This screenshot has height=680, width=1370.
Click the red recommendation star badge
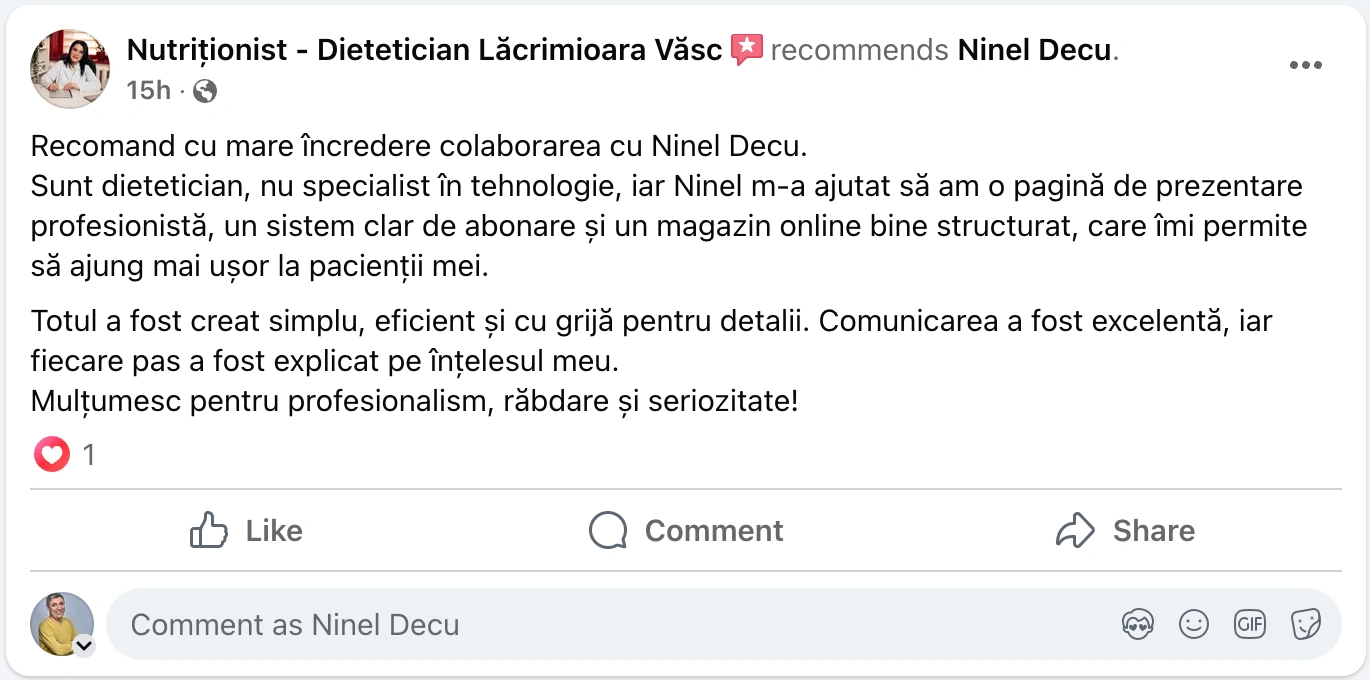click(x=746, y=49)
